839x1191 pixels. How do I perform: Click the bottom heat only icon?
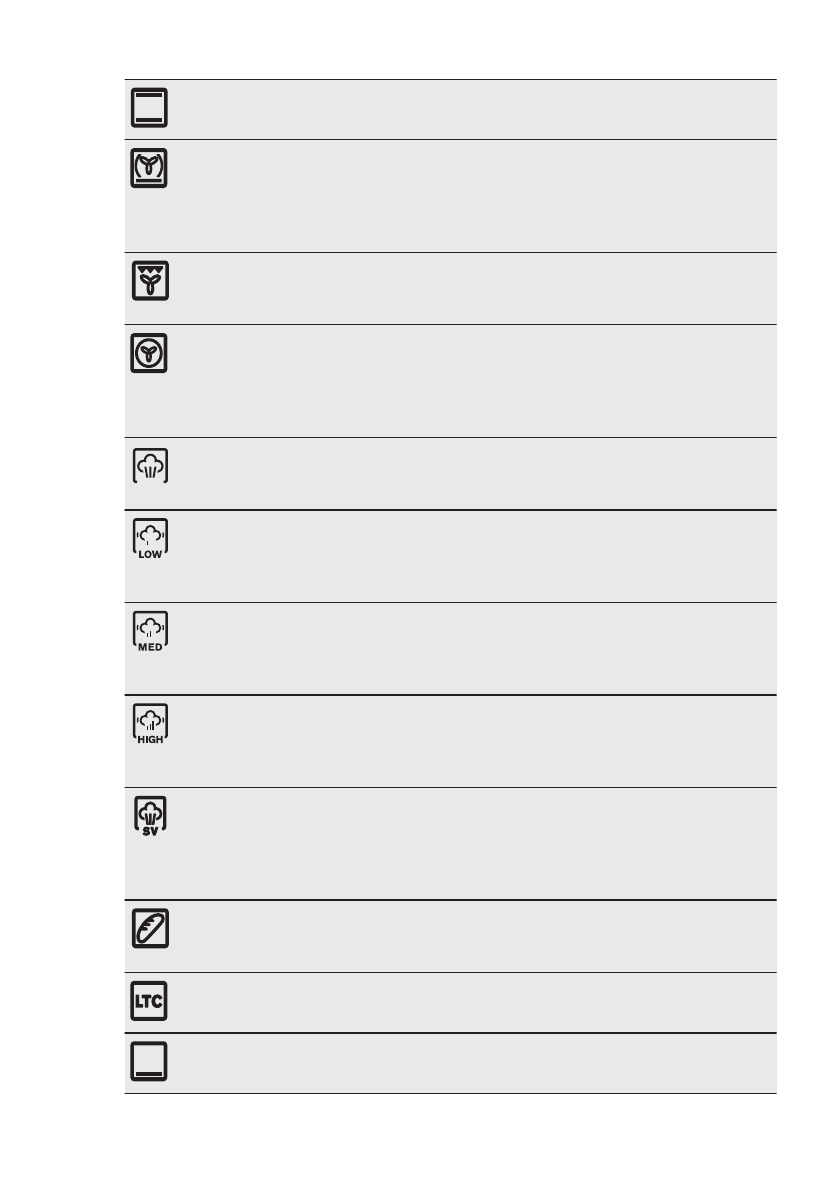coord(148,1062)
